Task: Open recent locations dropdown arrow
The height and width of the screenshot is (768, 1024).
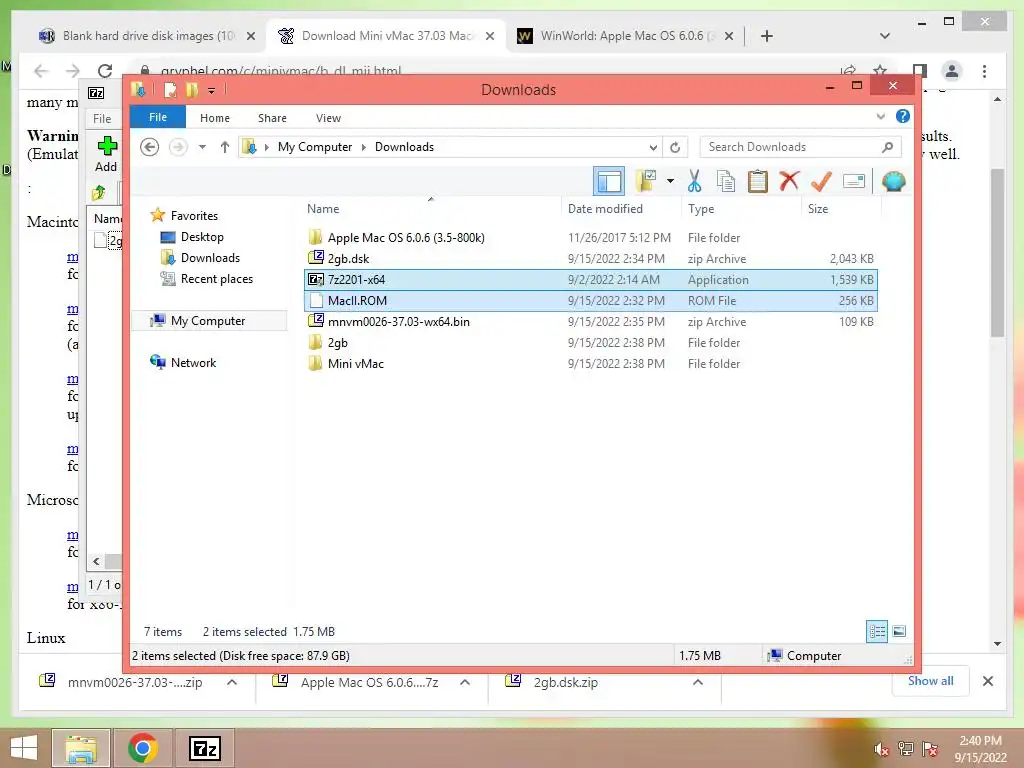Action: point(202,147)
